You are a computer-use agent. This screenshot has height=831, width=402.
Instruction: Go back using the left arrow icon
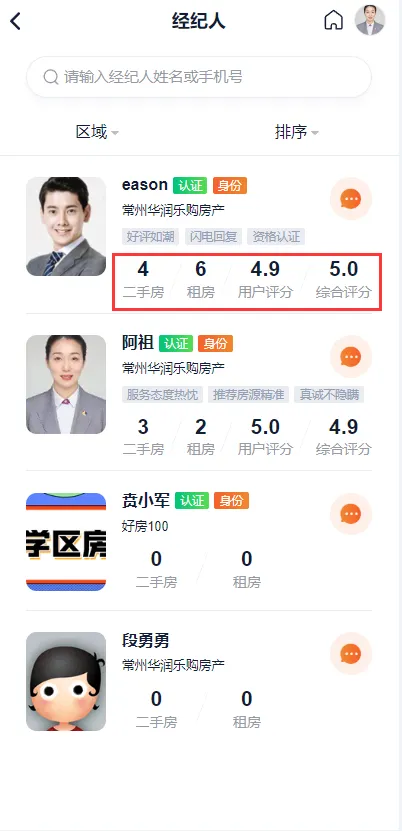click(x=15, y=21)
